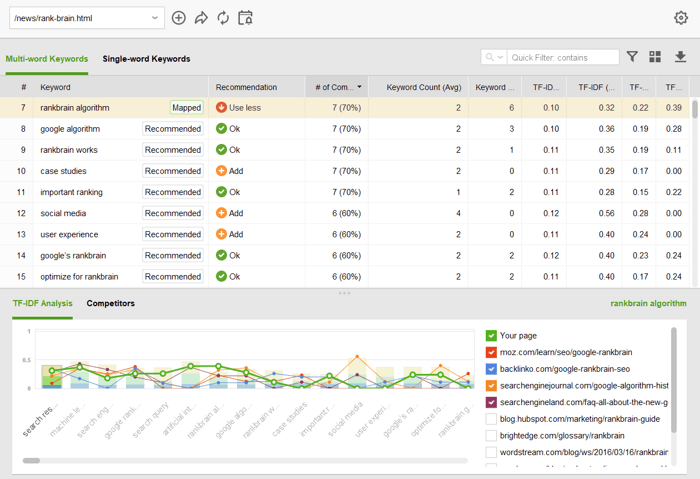
Task: Open Recommended dropdown for google algorithm row
Action: [173, 129]
